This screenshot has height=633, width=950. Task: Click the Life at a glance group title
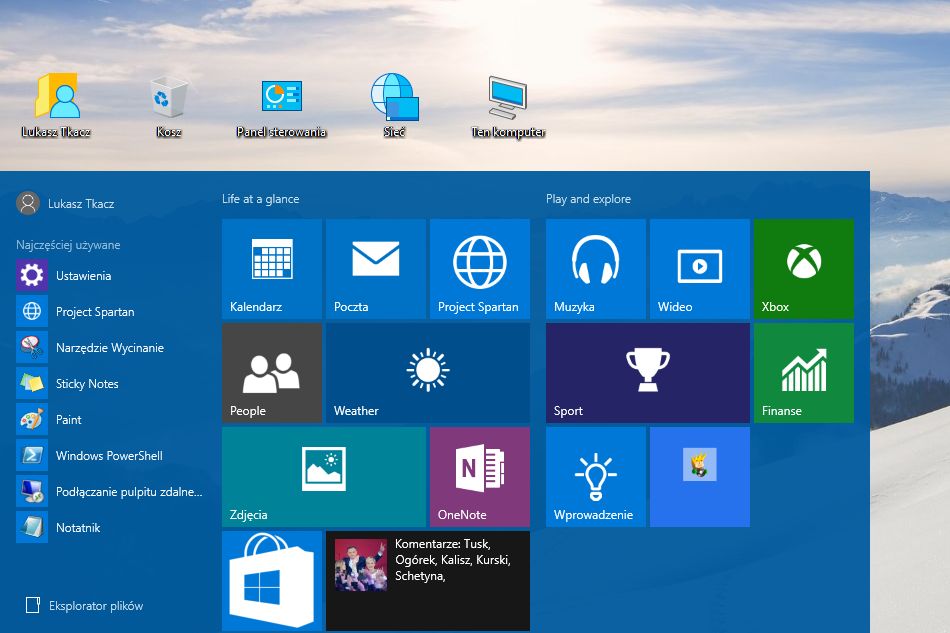pos(261,199)
